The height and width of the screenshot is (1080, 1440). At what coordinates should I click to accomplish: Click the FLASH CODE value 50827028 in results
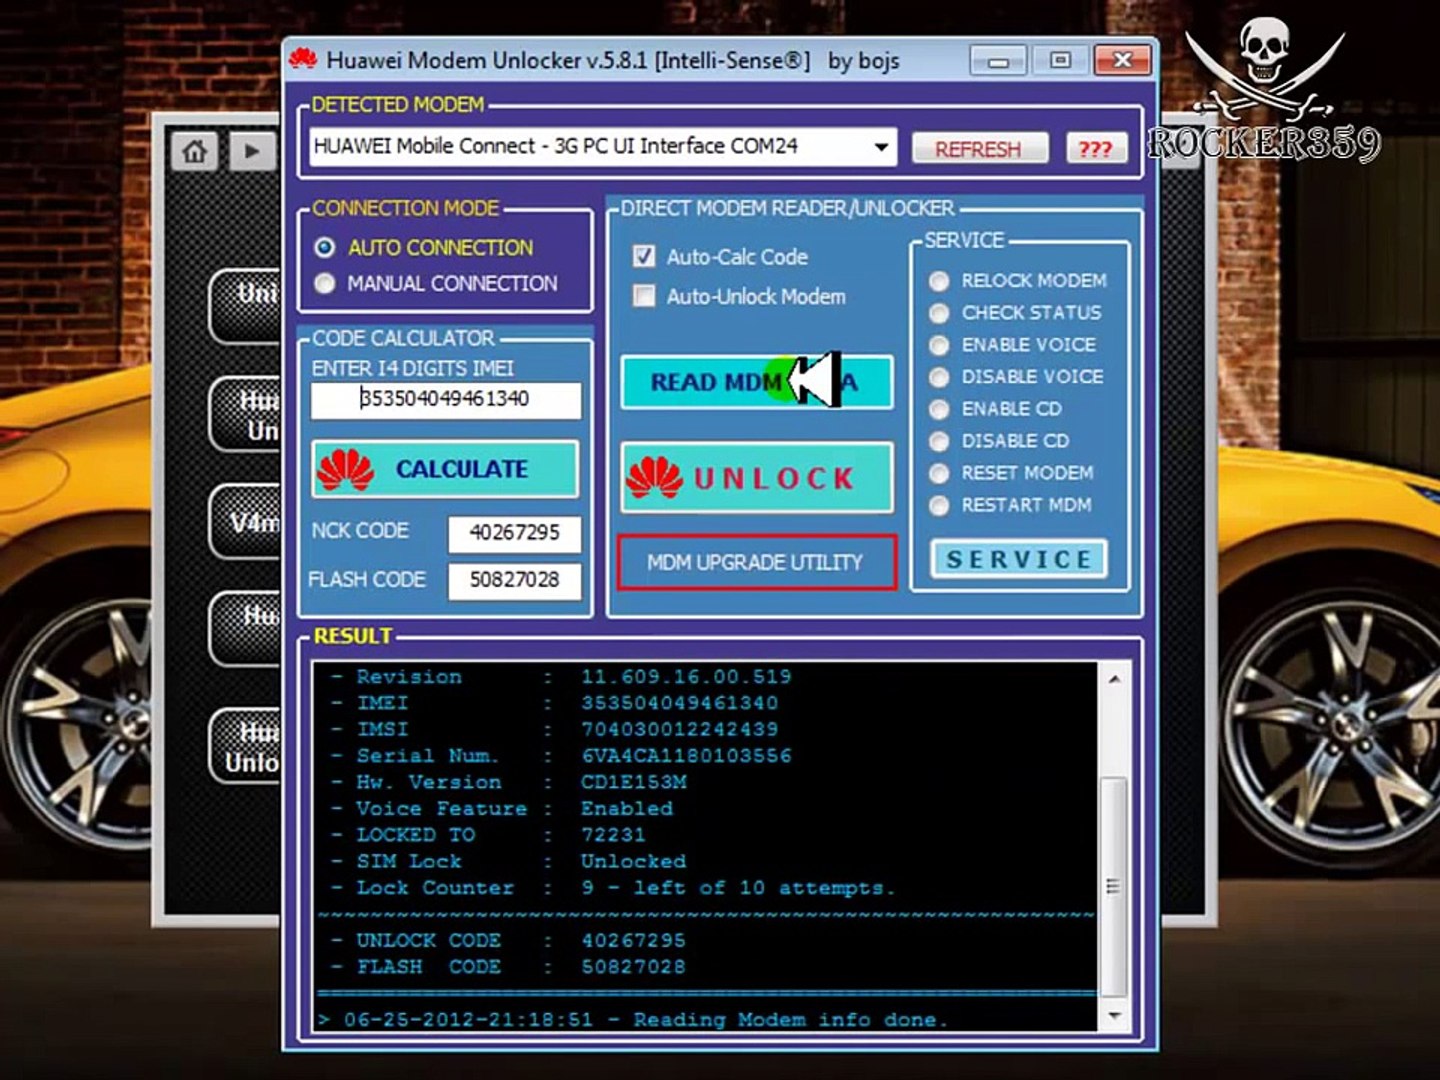pos(634,967)
